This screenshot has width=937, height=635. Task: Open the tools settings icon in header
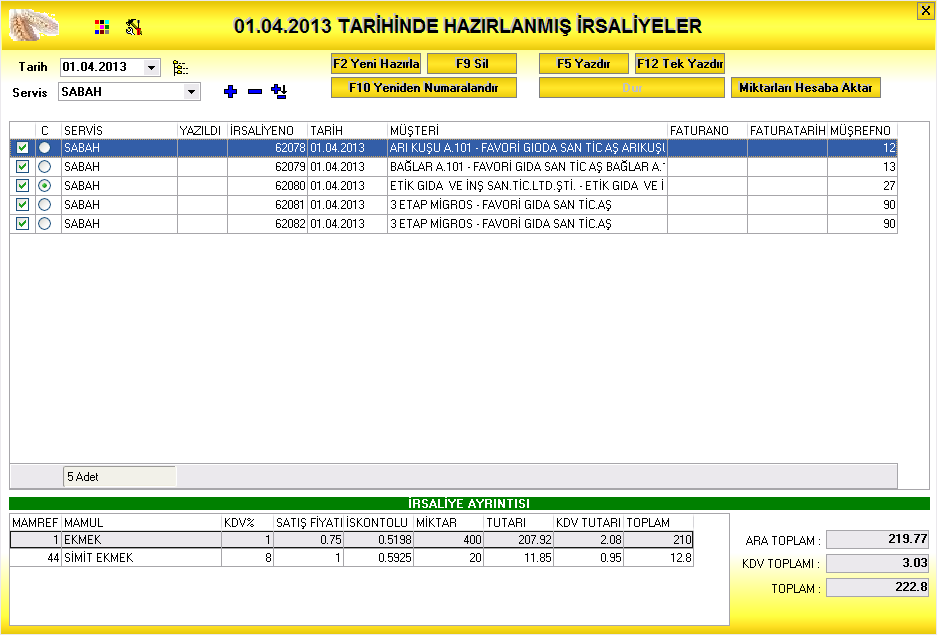(x=134, y=26)
